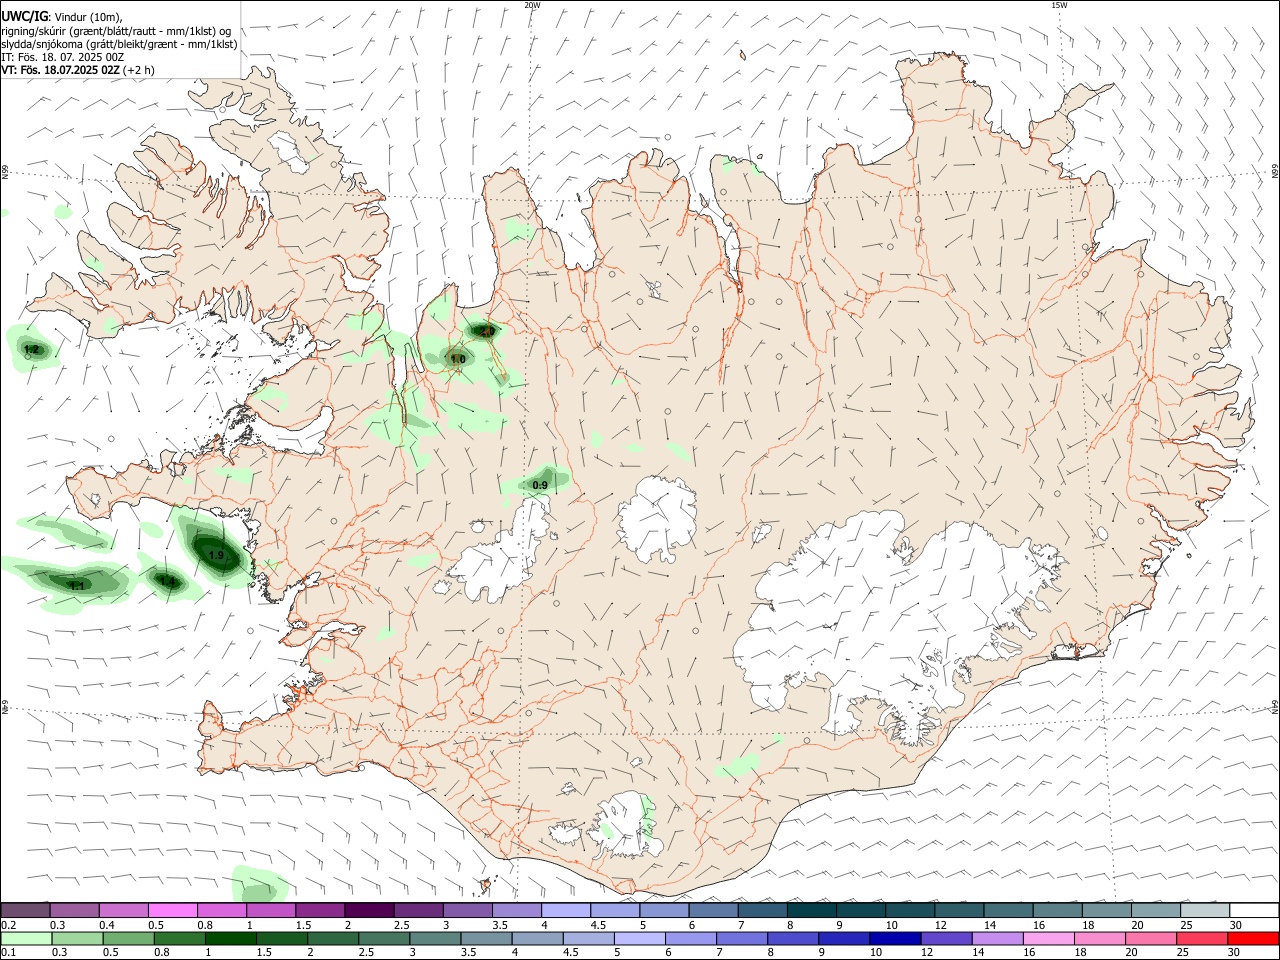The height and width of the screenshot is (960, 1280).
Task: Click the 'slydda/snjókoma' legend description line
Action: click(x=119, y=44)
